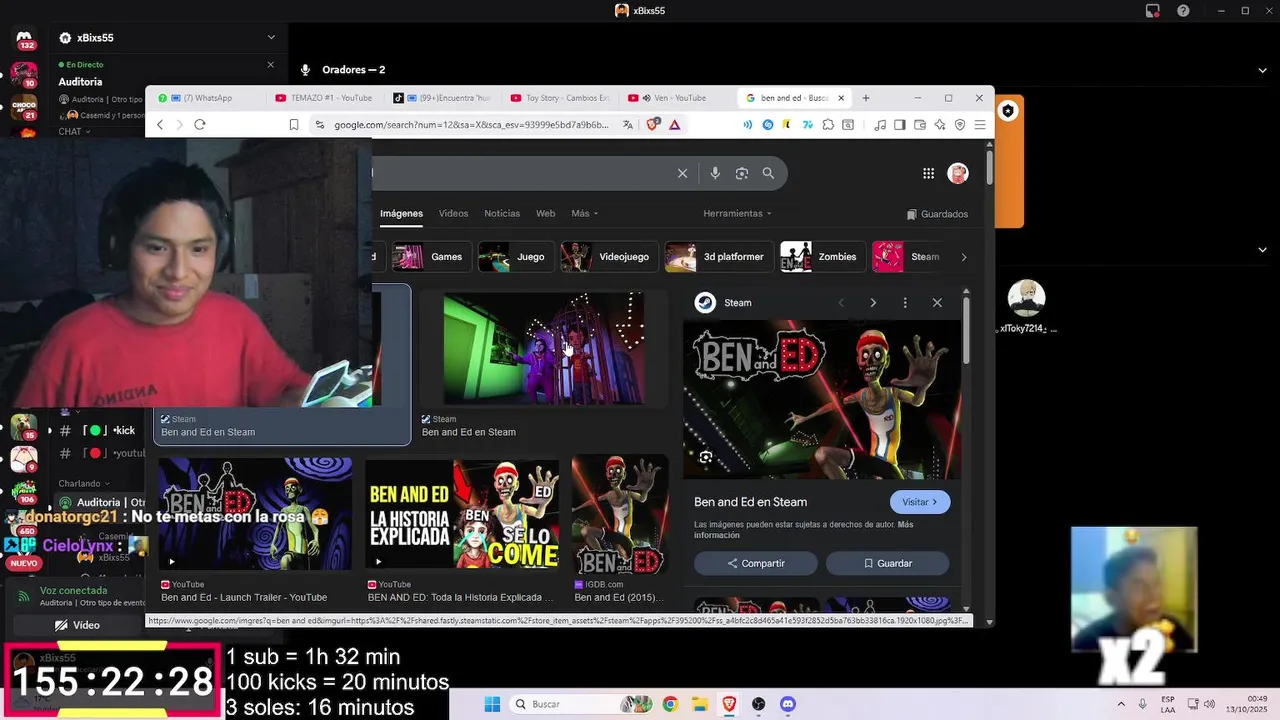Select the Web search tab
Viewport: 1280px width, 720px height.
[545, 214]
